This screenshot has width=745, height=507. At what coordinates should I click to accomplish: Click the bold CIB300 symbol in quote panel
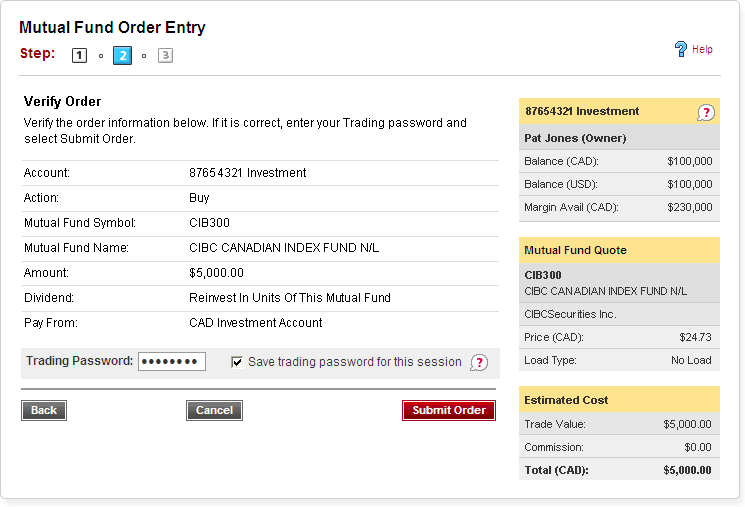pos(544,275)
